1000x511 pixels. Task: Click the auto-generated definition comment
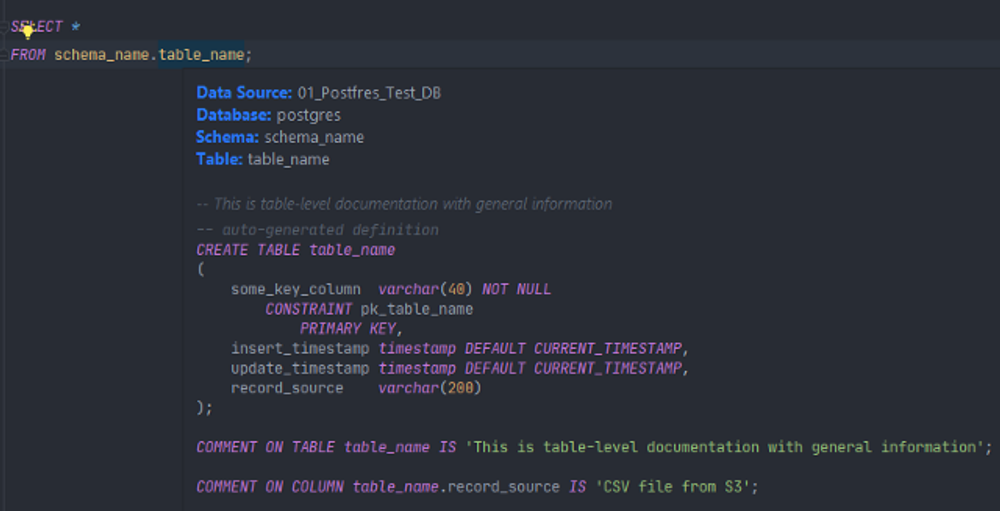pos(318,230)
